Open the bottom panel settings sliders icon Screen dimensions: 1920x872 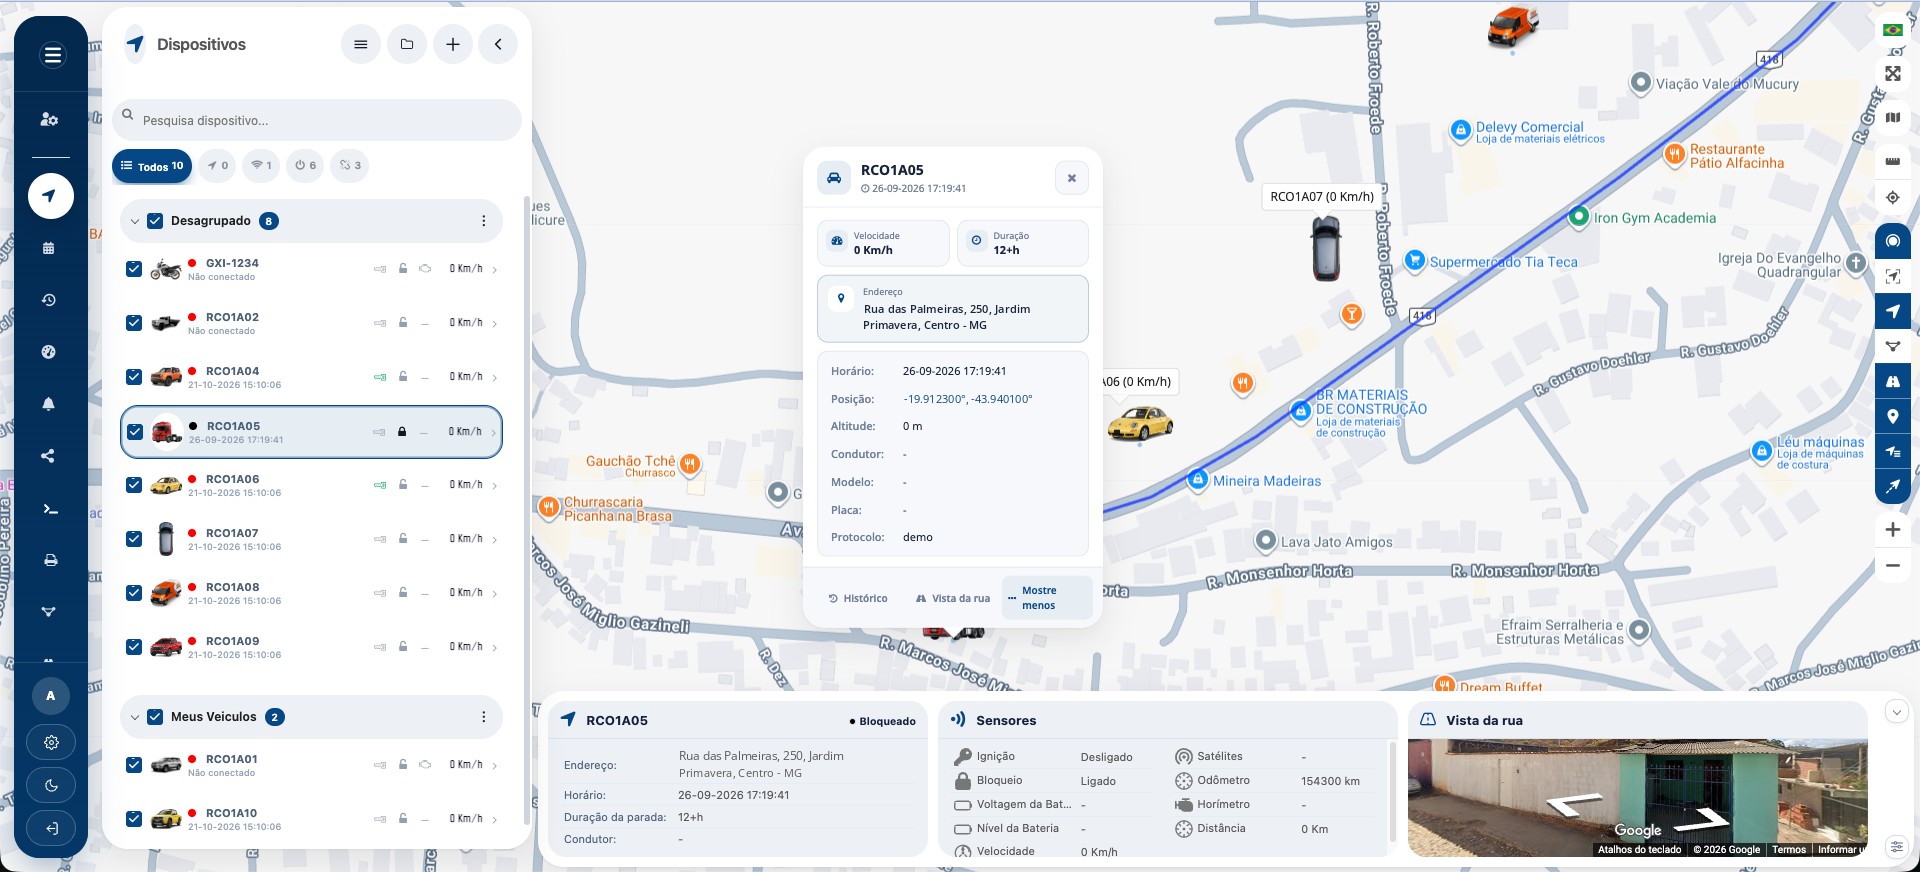[1897, 846]
